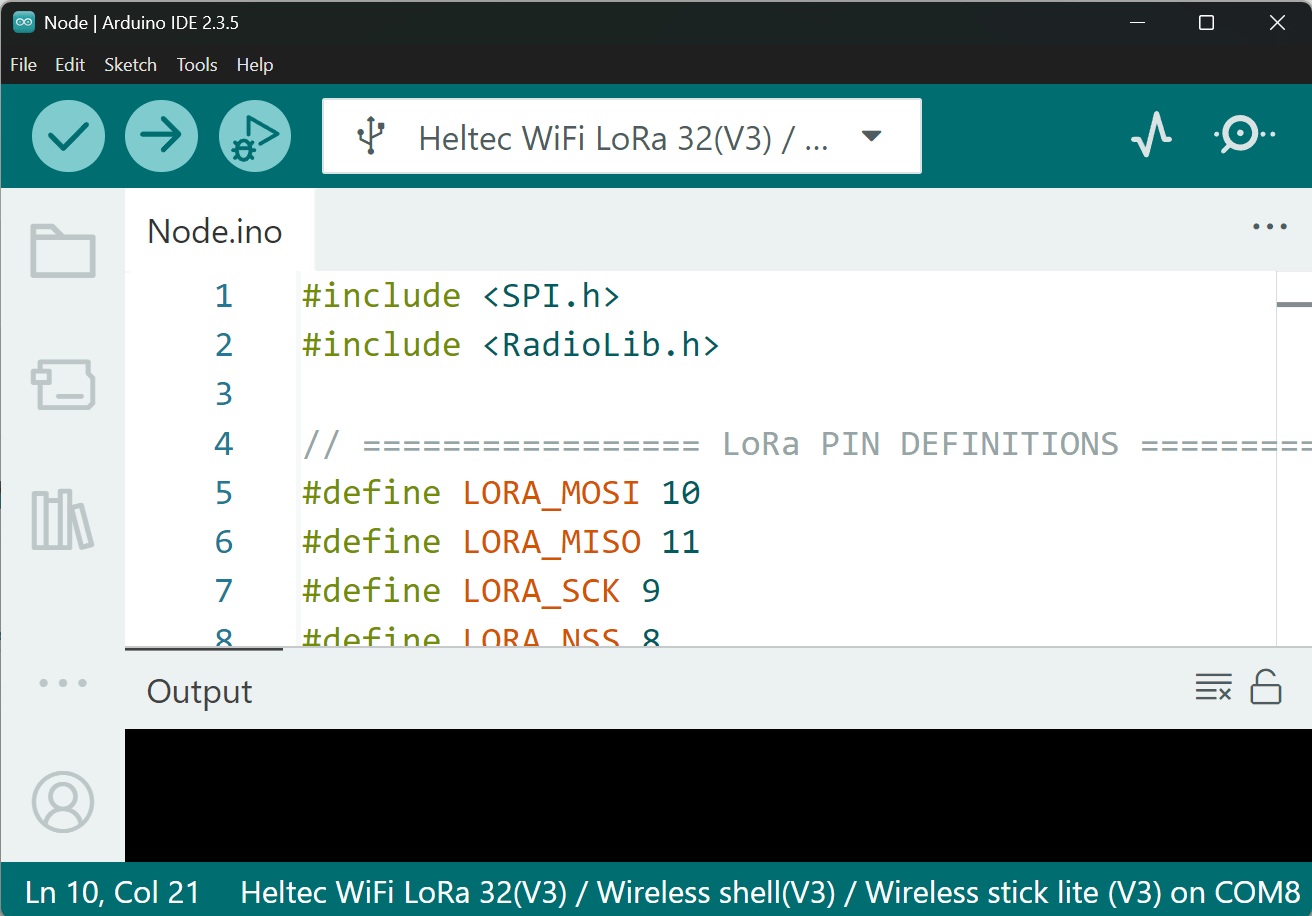Open the Sketch menu
This screenshot has height=916, width=1312.
(130, 65)
